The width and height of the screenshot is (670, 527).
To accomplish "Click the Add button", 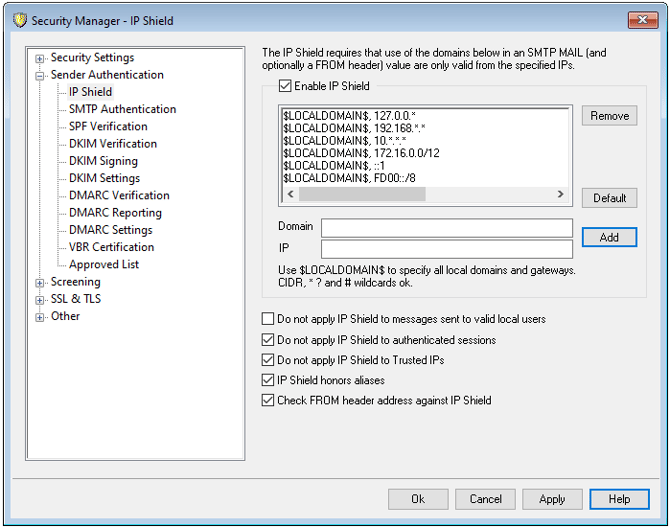I will click(x=609, y=238).
